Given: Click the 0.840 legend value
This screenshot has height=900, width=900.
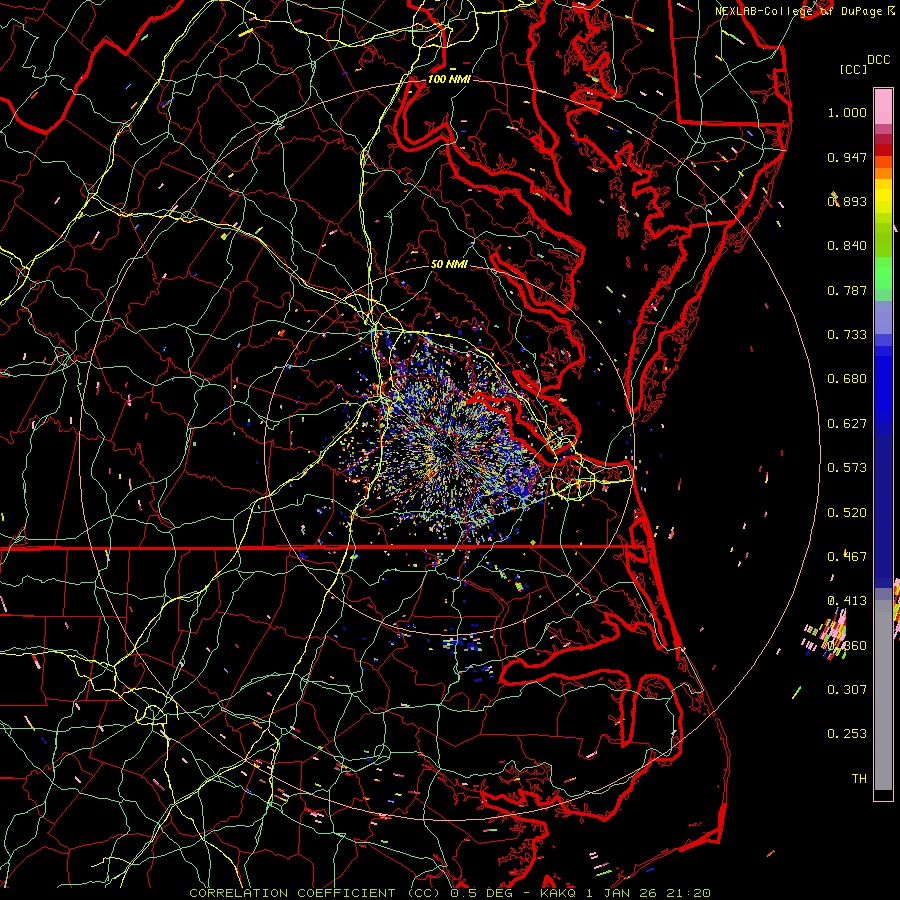Looking at the screenshot, I should [x=847, y=246].
